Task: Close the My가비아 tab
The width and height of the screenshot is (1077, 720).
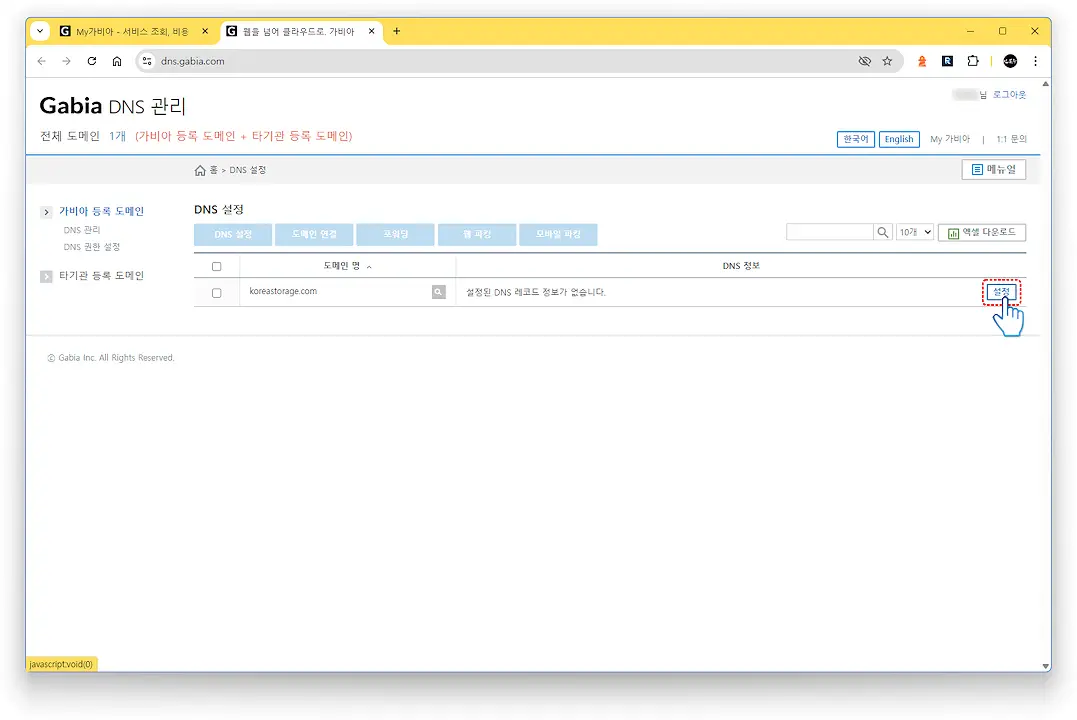Action: [205, 31]
